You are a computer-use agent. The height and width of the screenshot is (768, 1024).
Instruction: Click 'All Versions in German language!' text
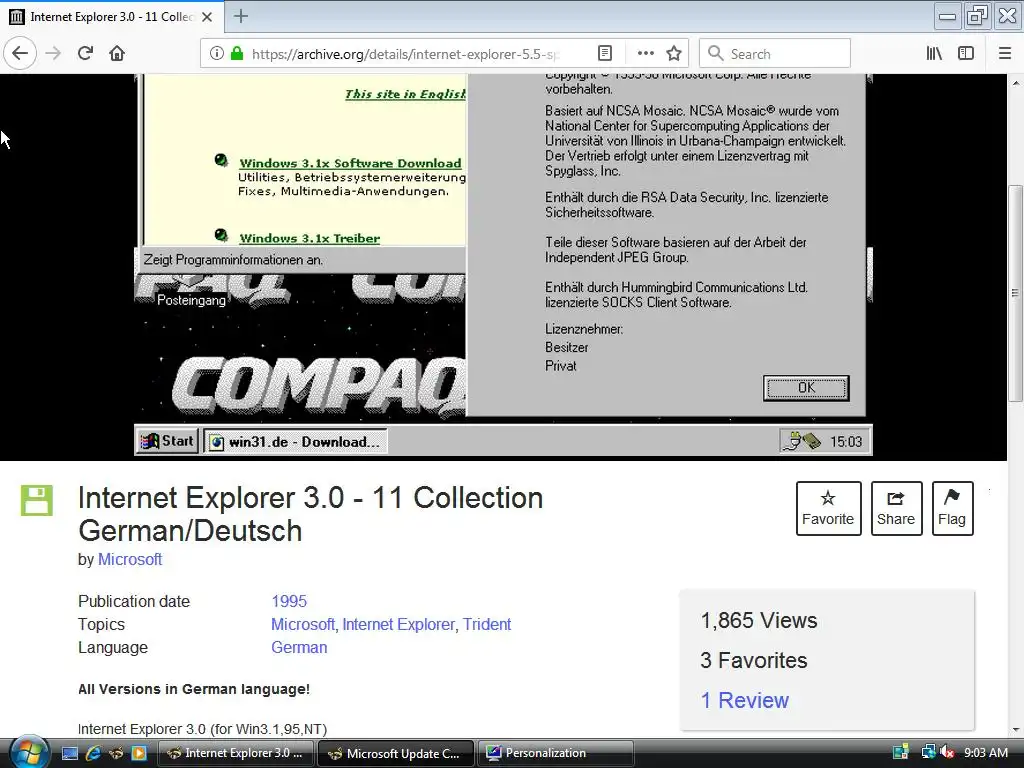tap(194, 689)
